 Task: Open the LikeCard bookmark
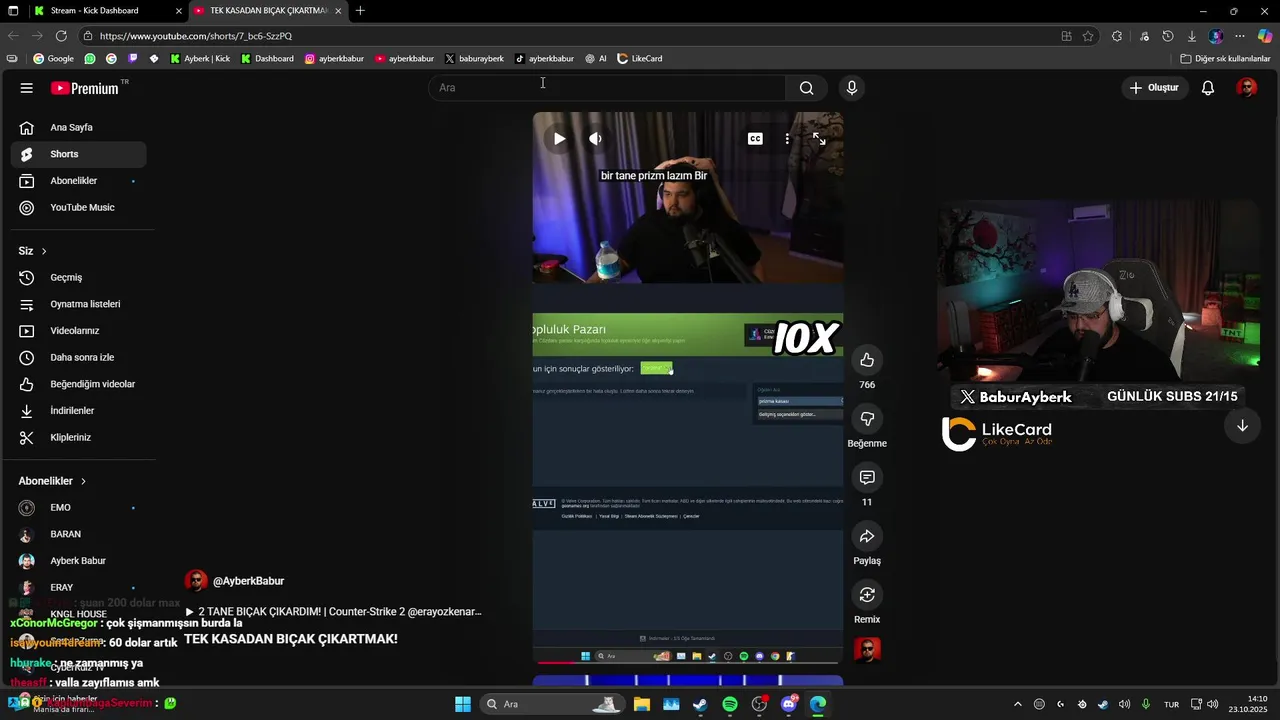(x=639, y=59)
